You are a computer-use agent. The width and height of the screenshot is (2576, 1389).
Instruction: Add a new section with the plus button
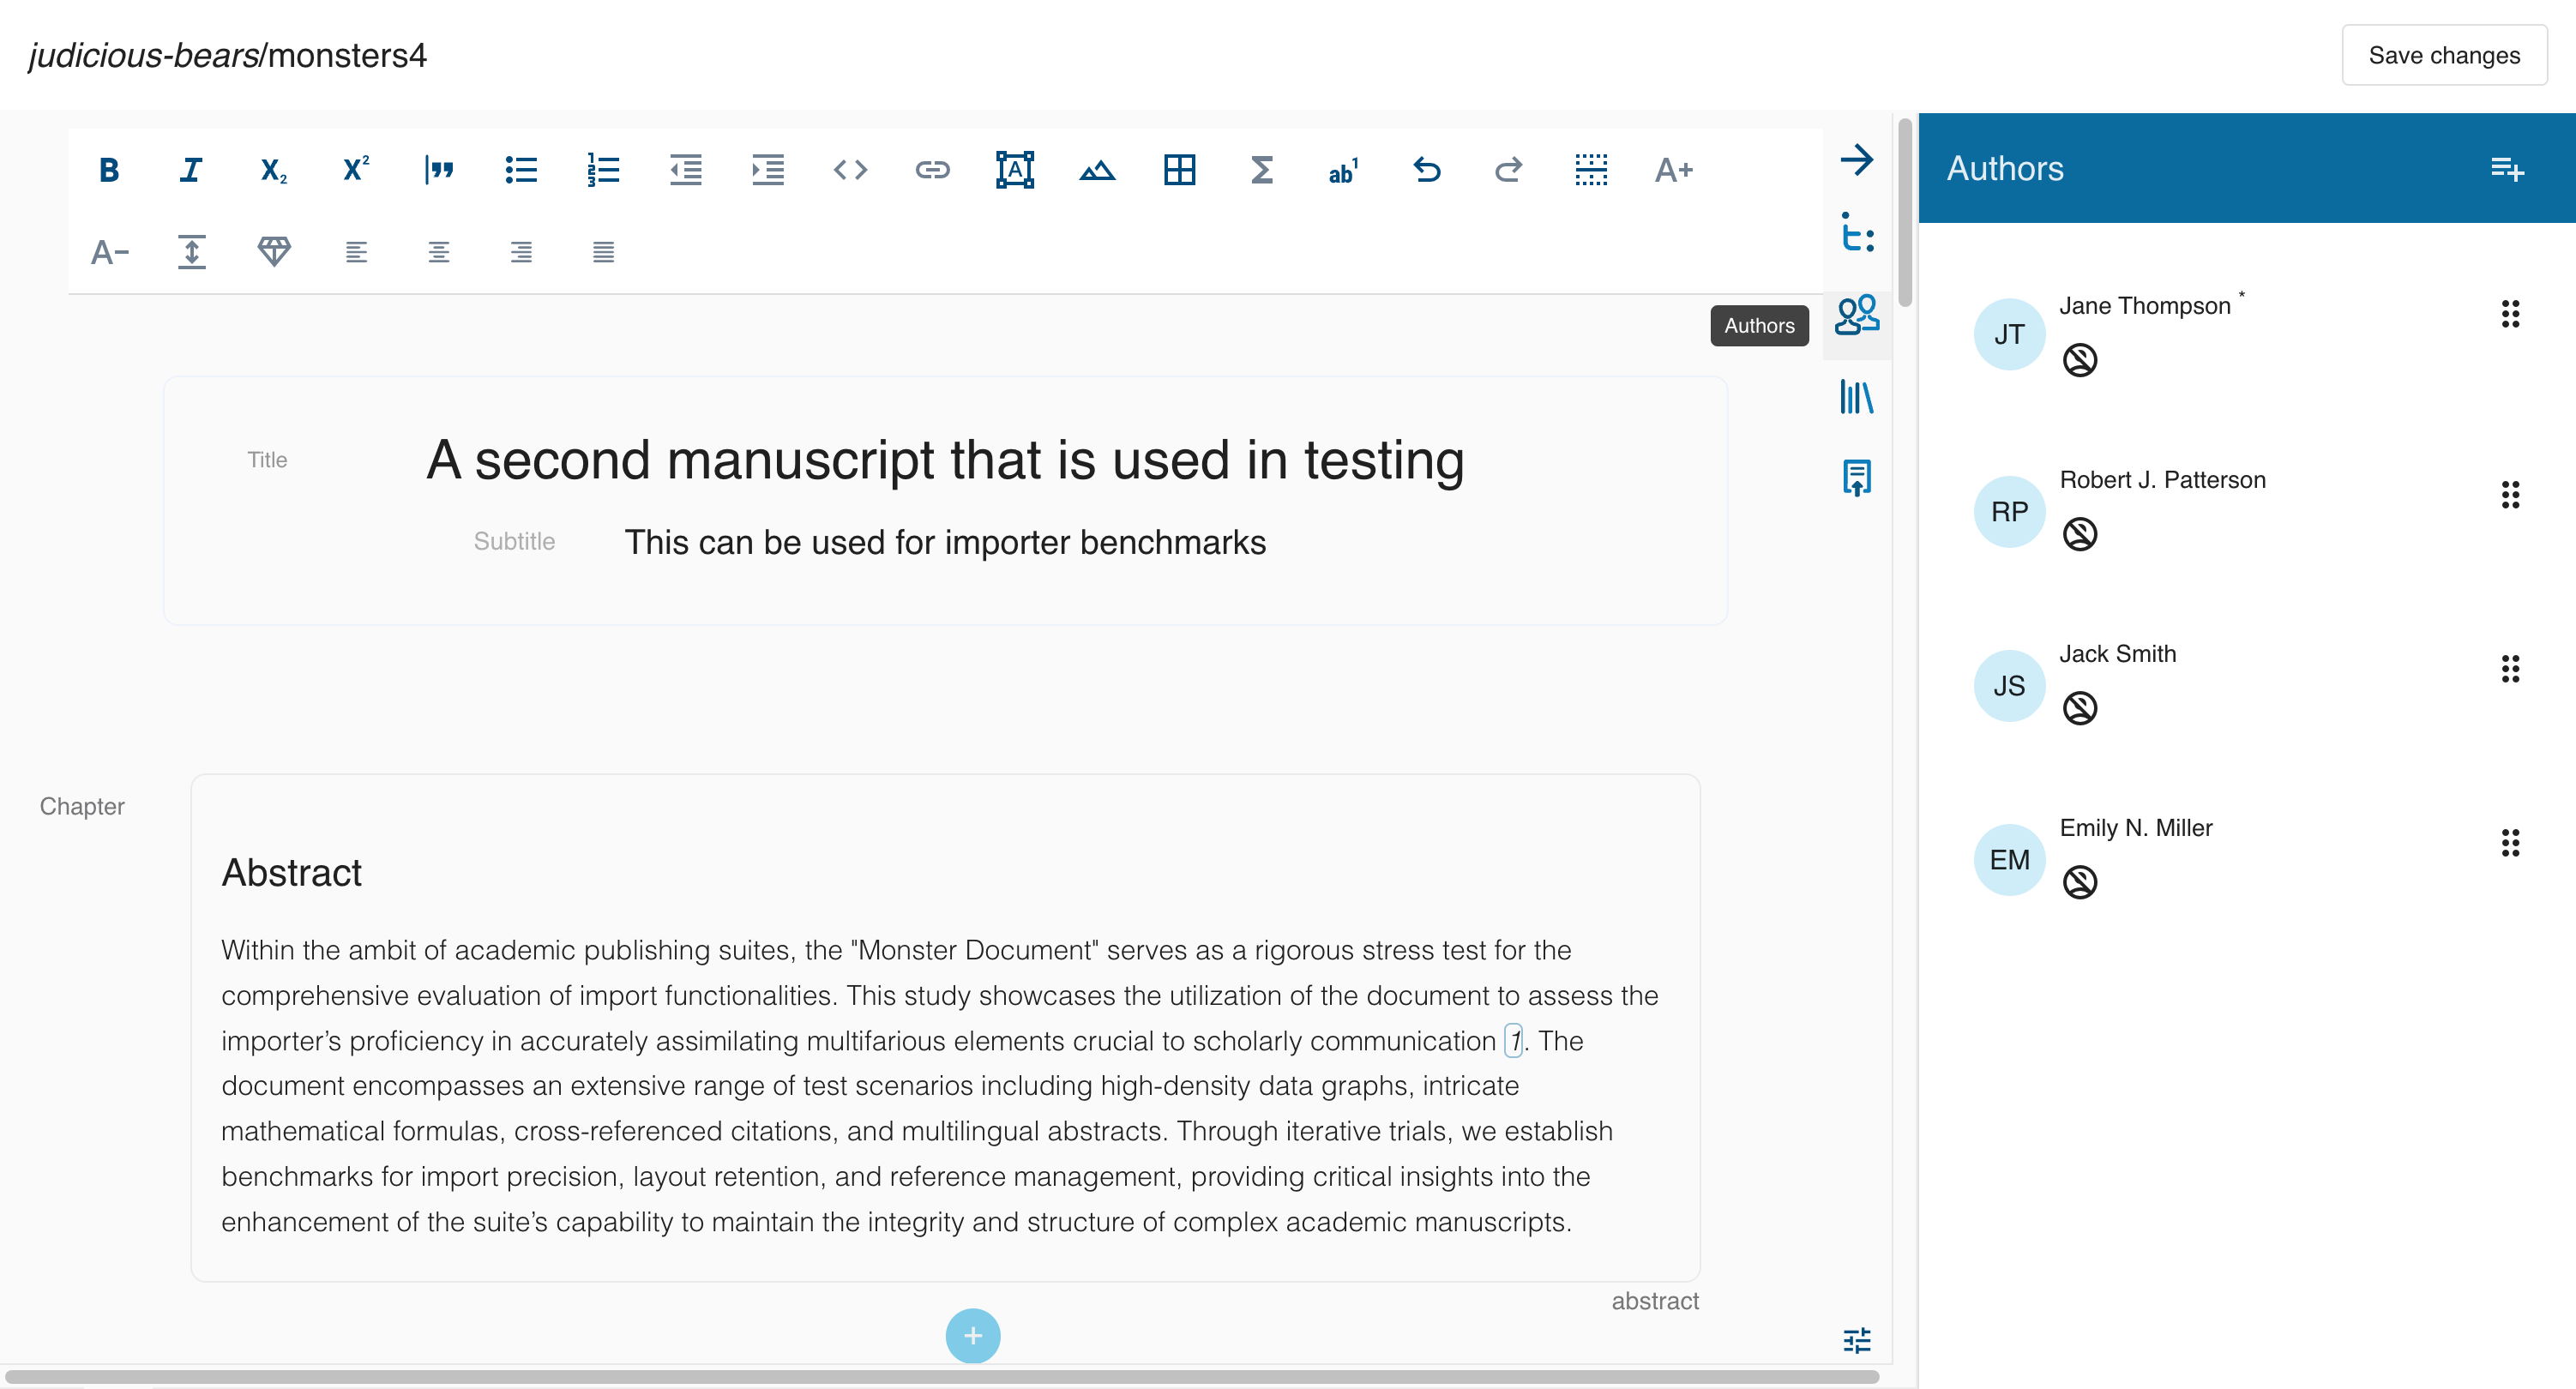[x=972, y=1335]
